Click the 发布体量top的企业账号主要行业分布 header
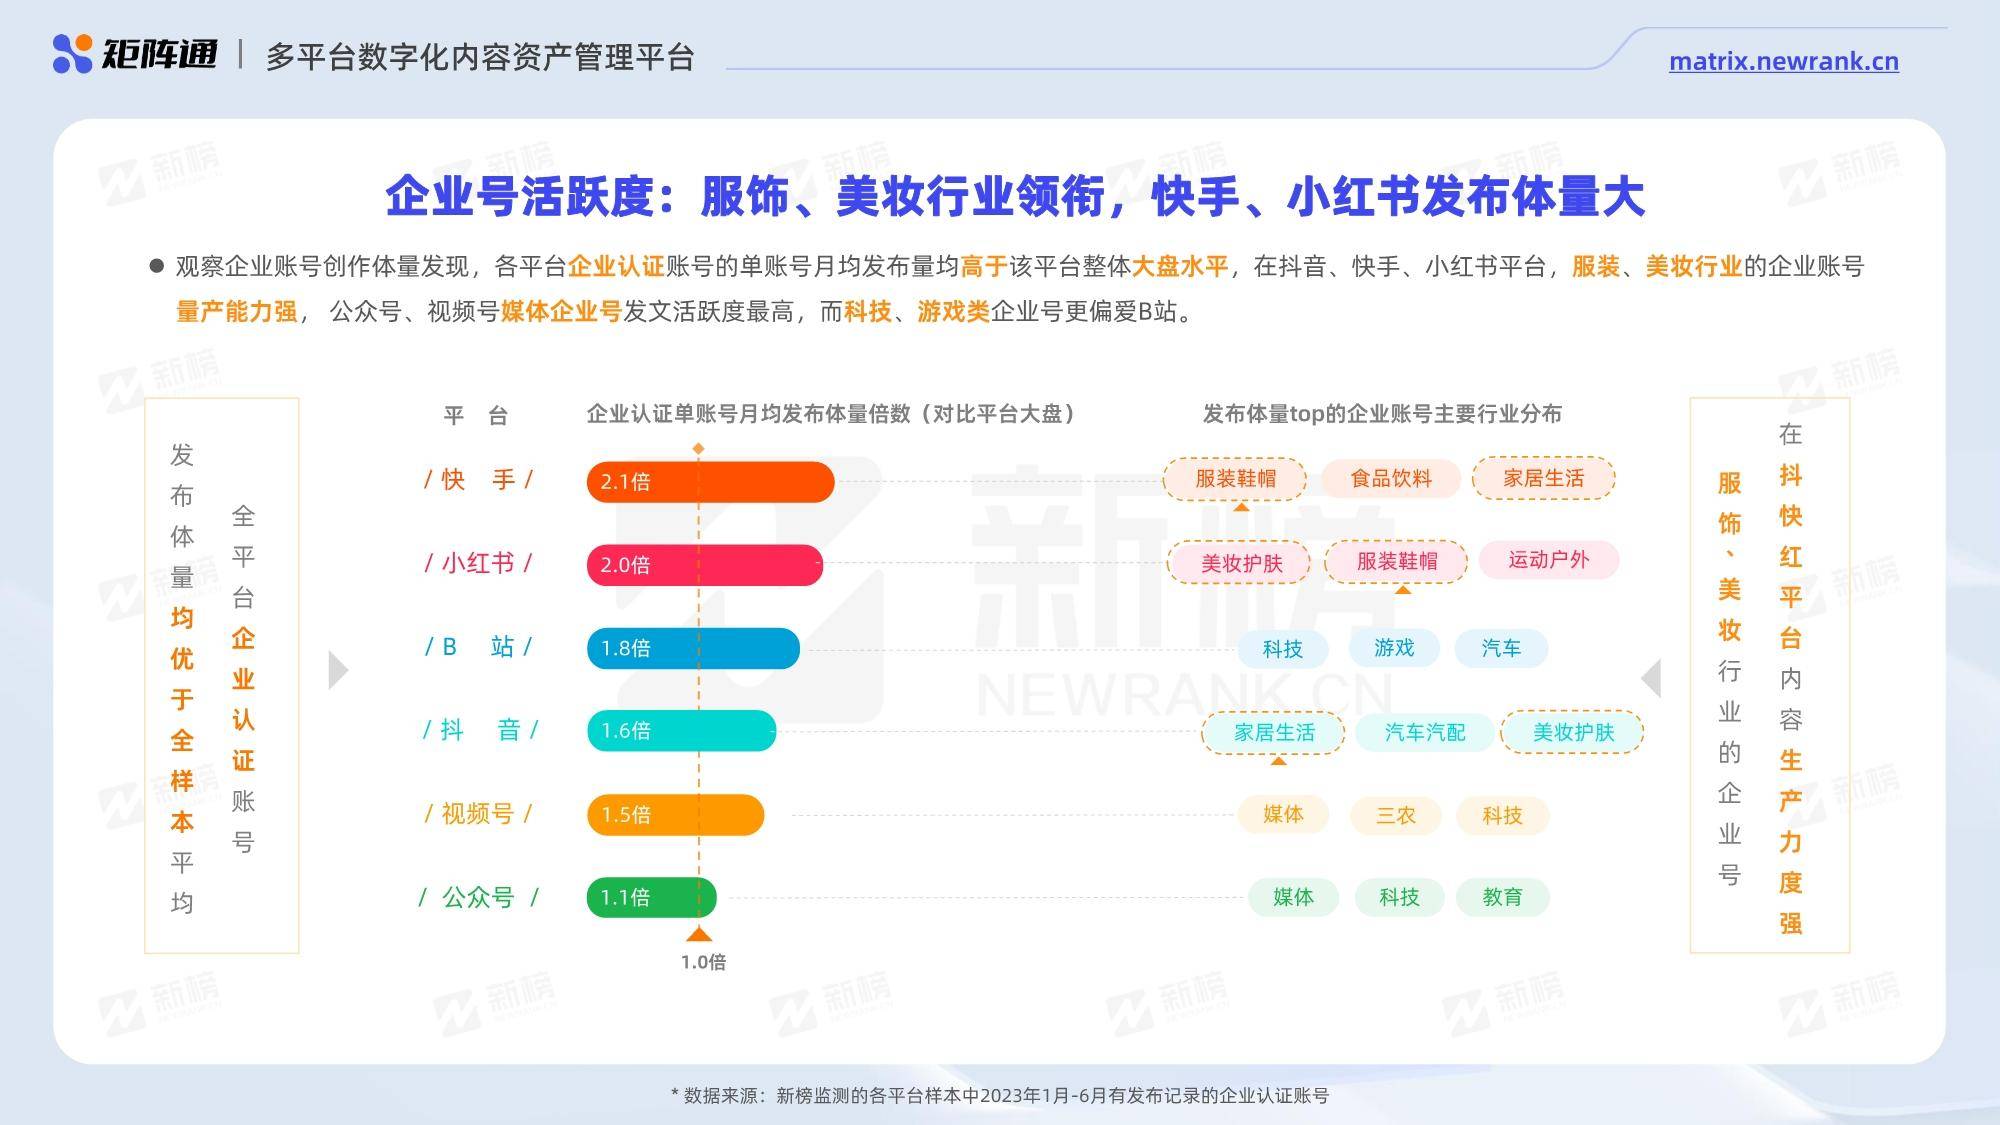2000x1125 pixels. [x=1382, y=413]
